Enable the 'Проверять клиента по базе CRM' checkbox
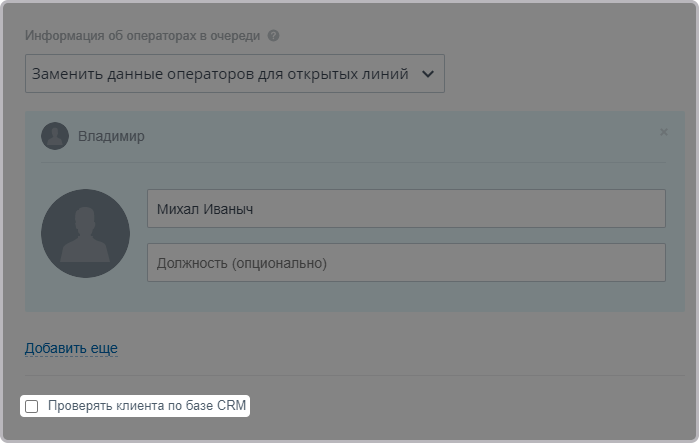699x443 pixels. 32,406
